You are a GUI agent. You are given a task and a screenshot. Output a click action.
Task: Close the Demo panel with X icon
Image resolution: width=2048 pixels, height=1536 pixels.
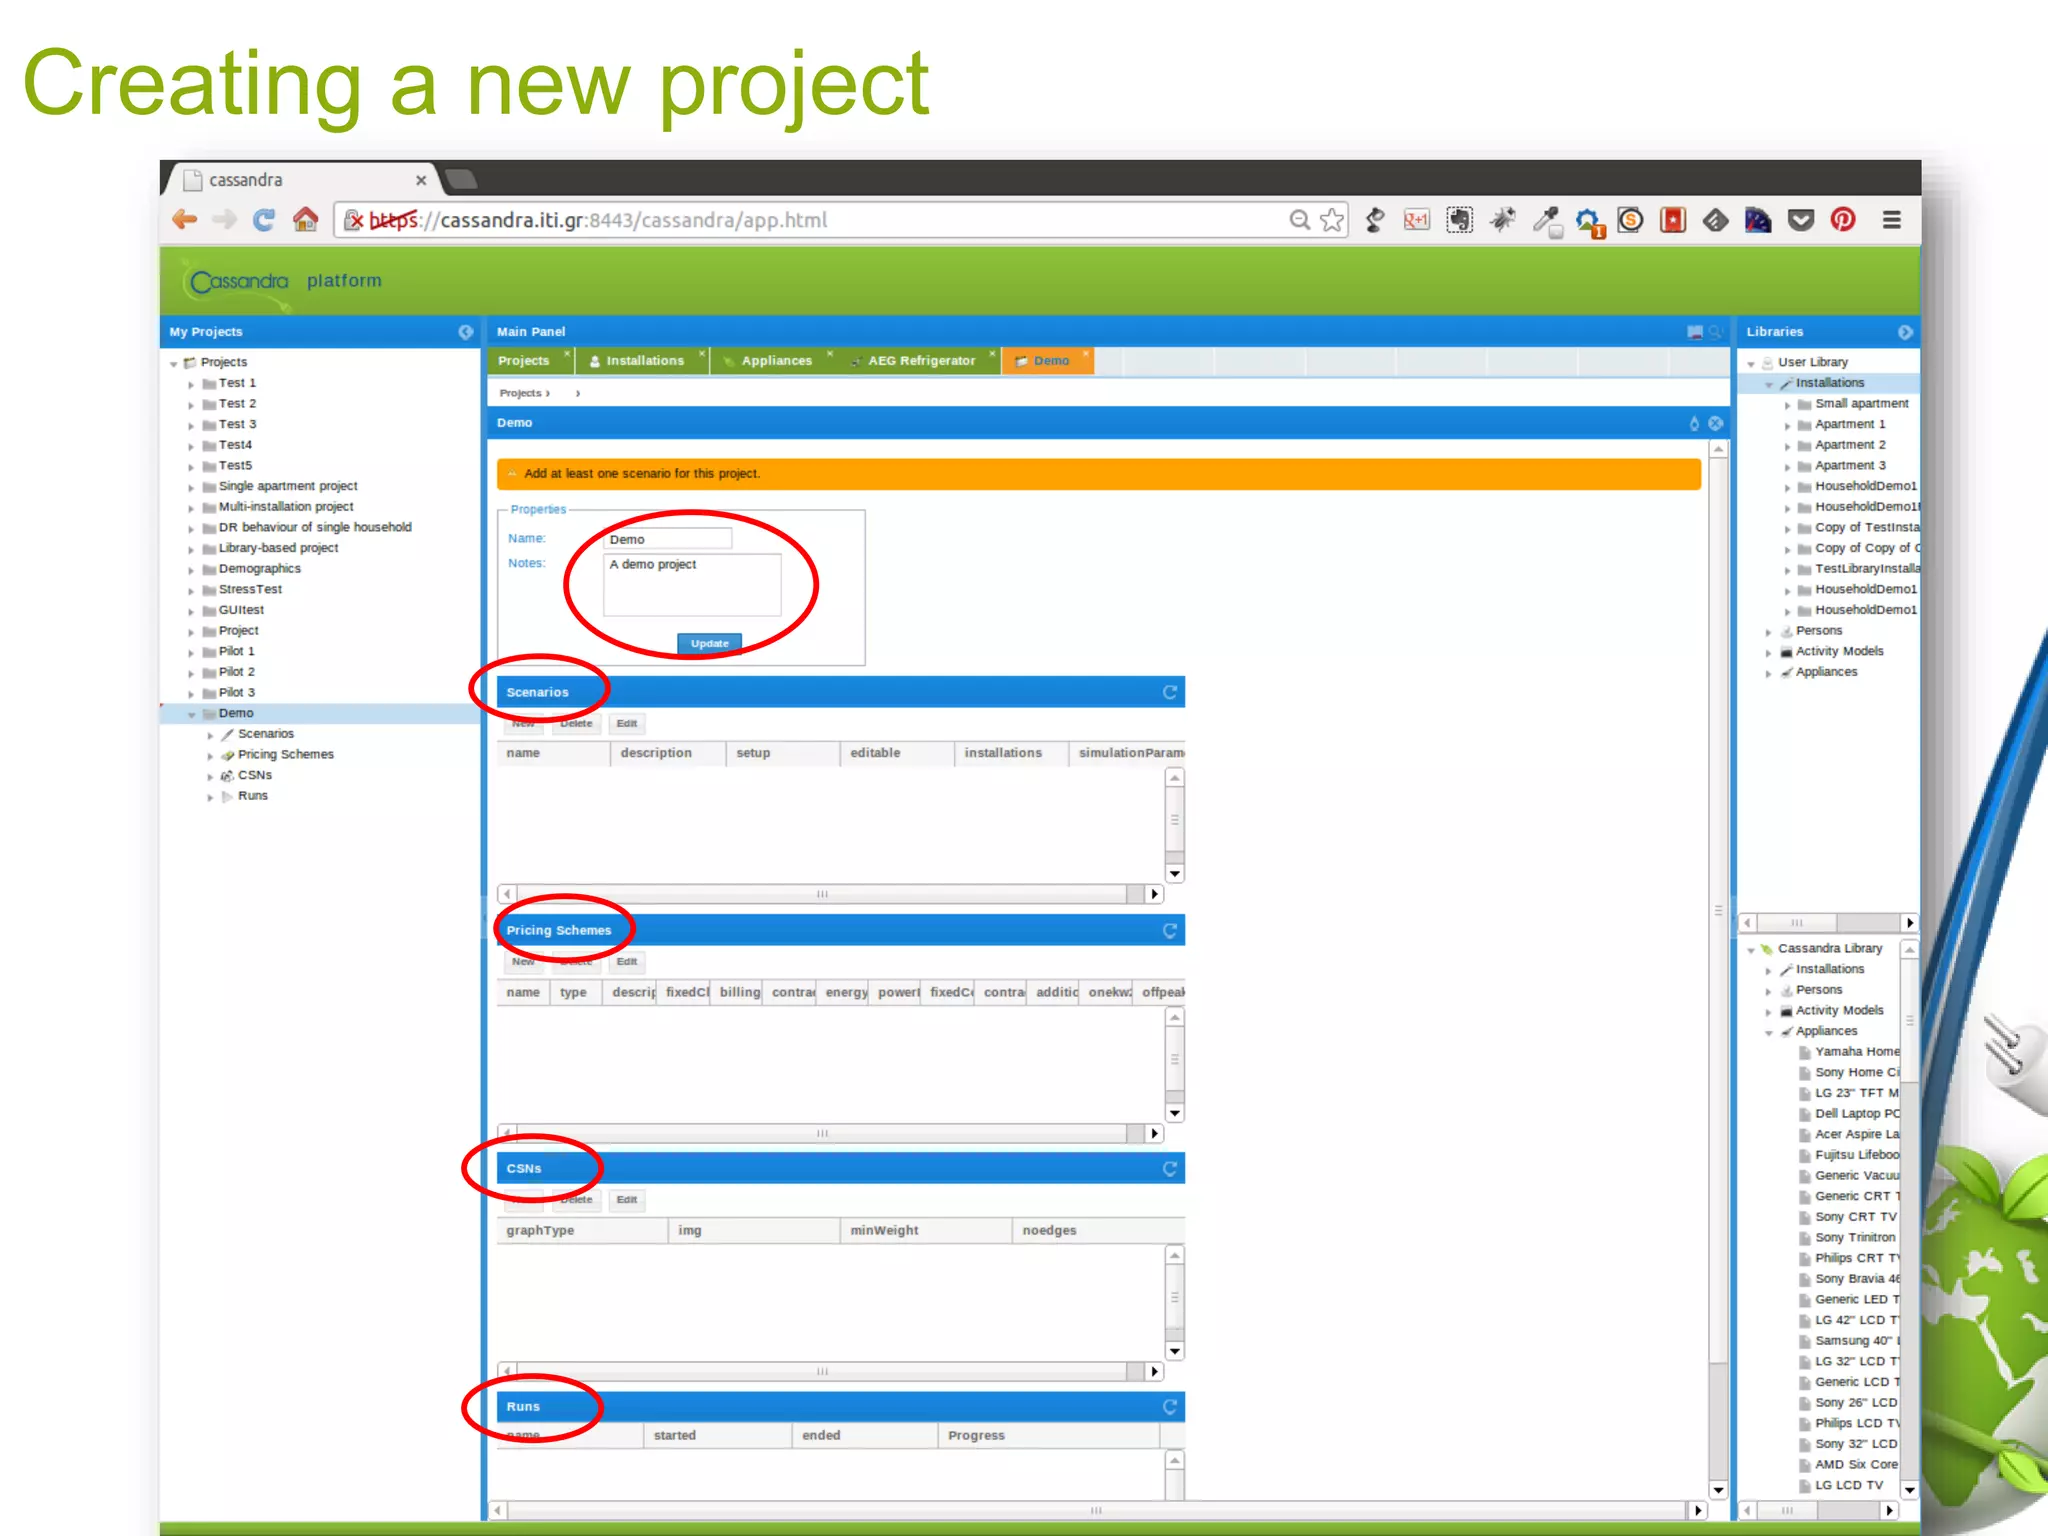point(1715,423)
